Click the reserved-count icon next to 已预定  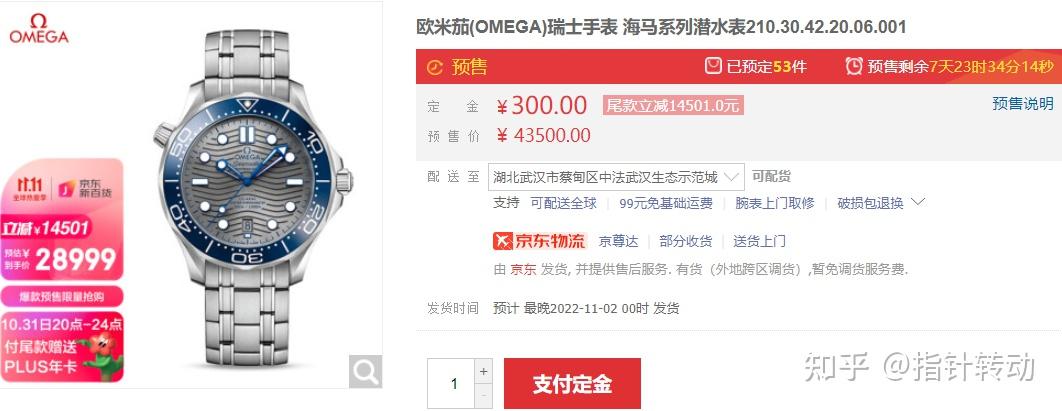[713, 66]
